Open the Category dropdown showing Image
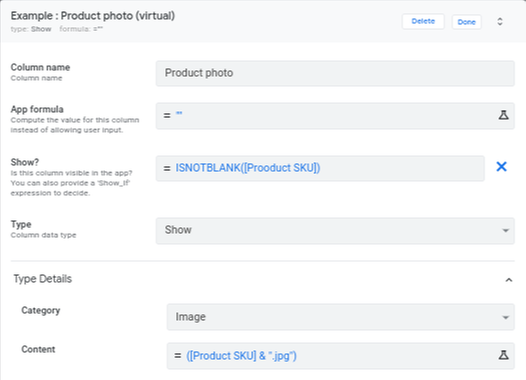Screen dimensions: 526x380 click(340, 317)
